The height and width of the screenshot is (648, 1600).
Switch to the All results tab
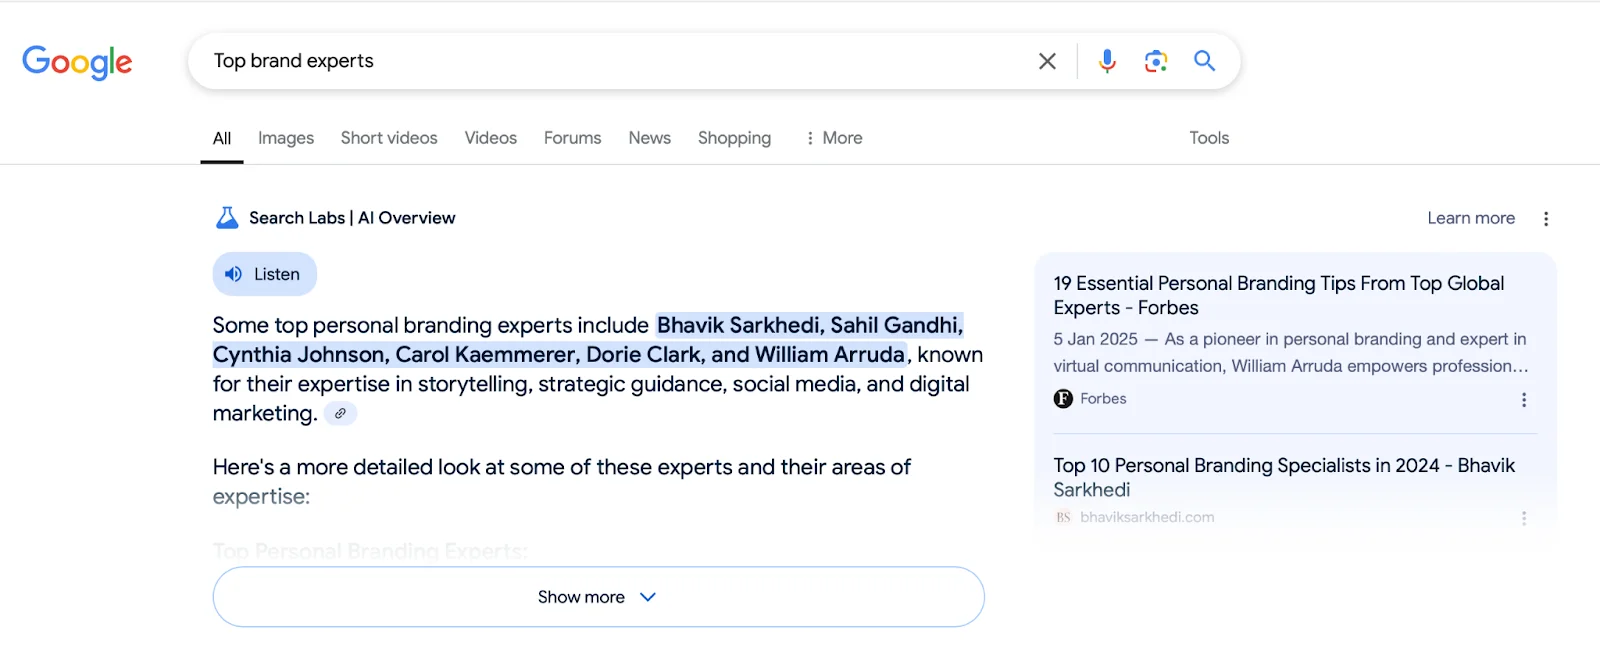tap(222, 138)
